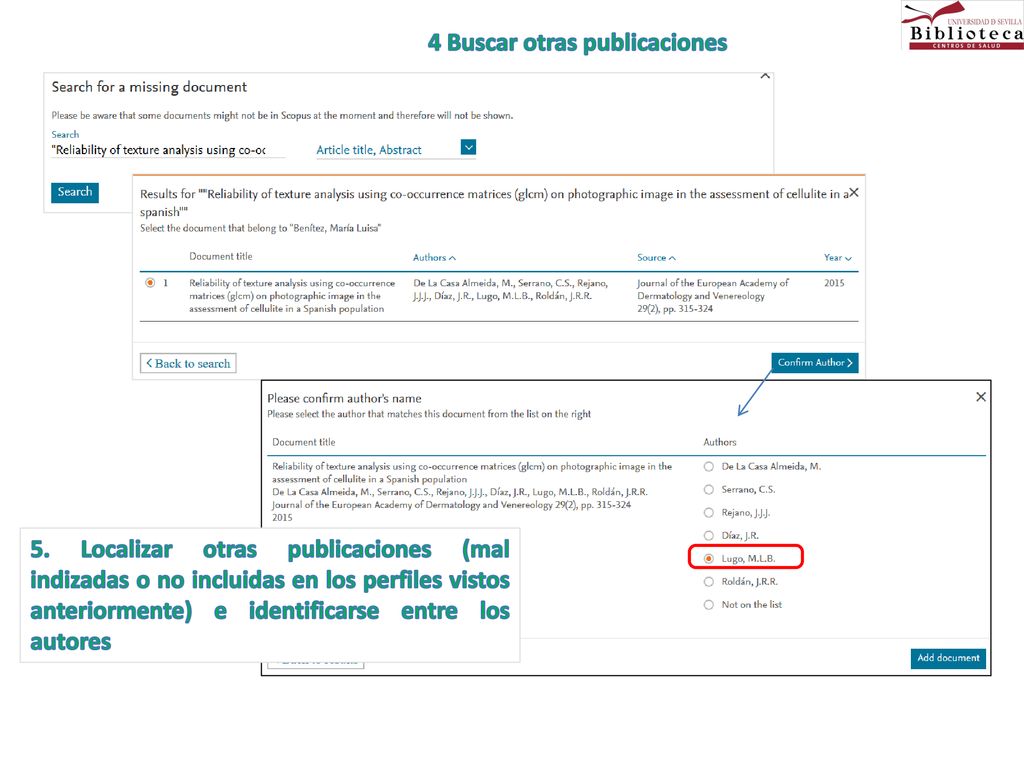Image resolution: width=1024 pixels, height=768 pixels.
Task: Sort results by Year column
Action: click(x=837, y=257)
